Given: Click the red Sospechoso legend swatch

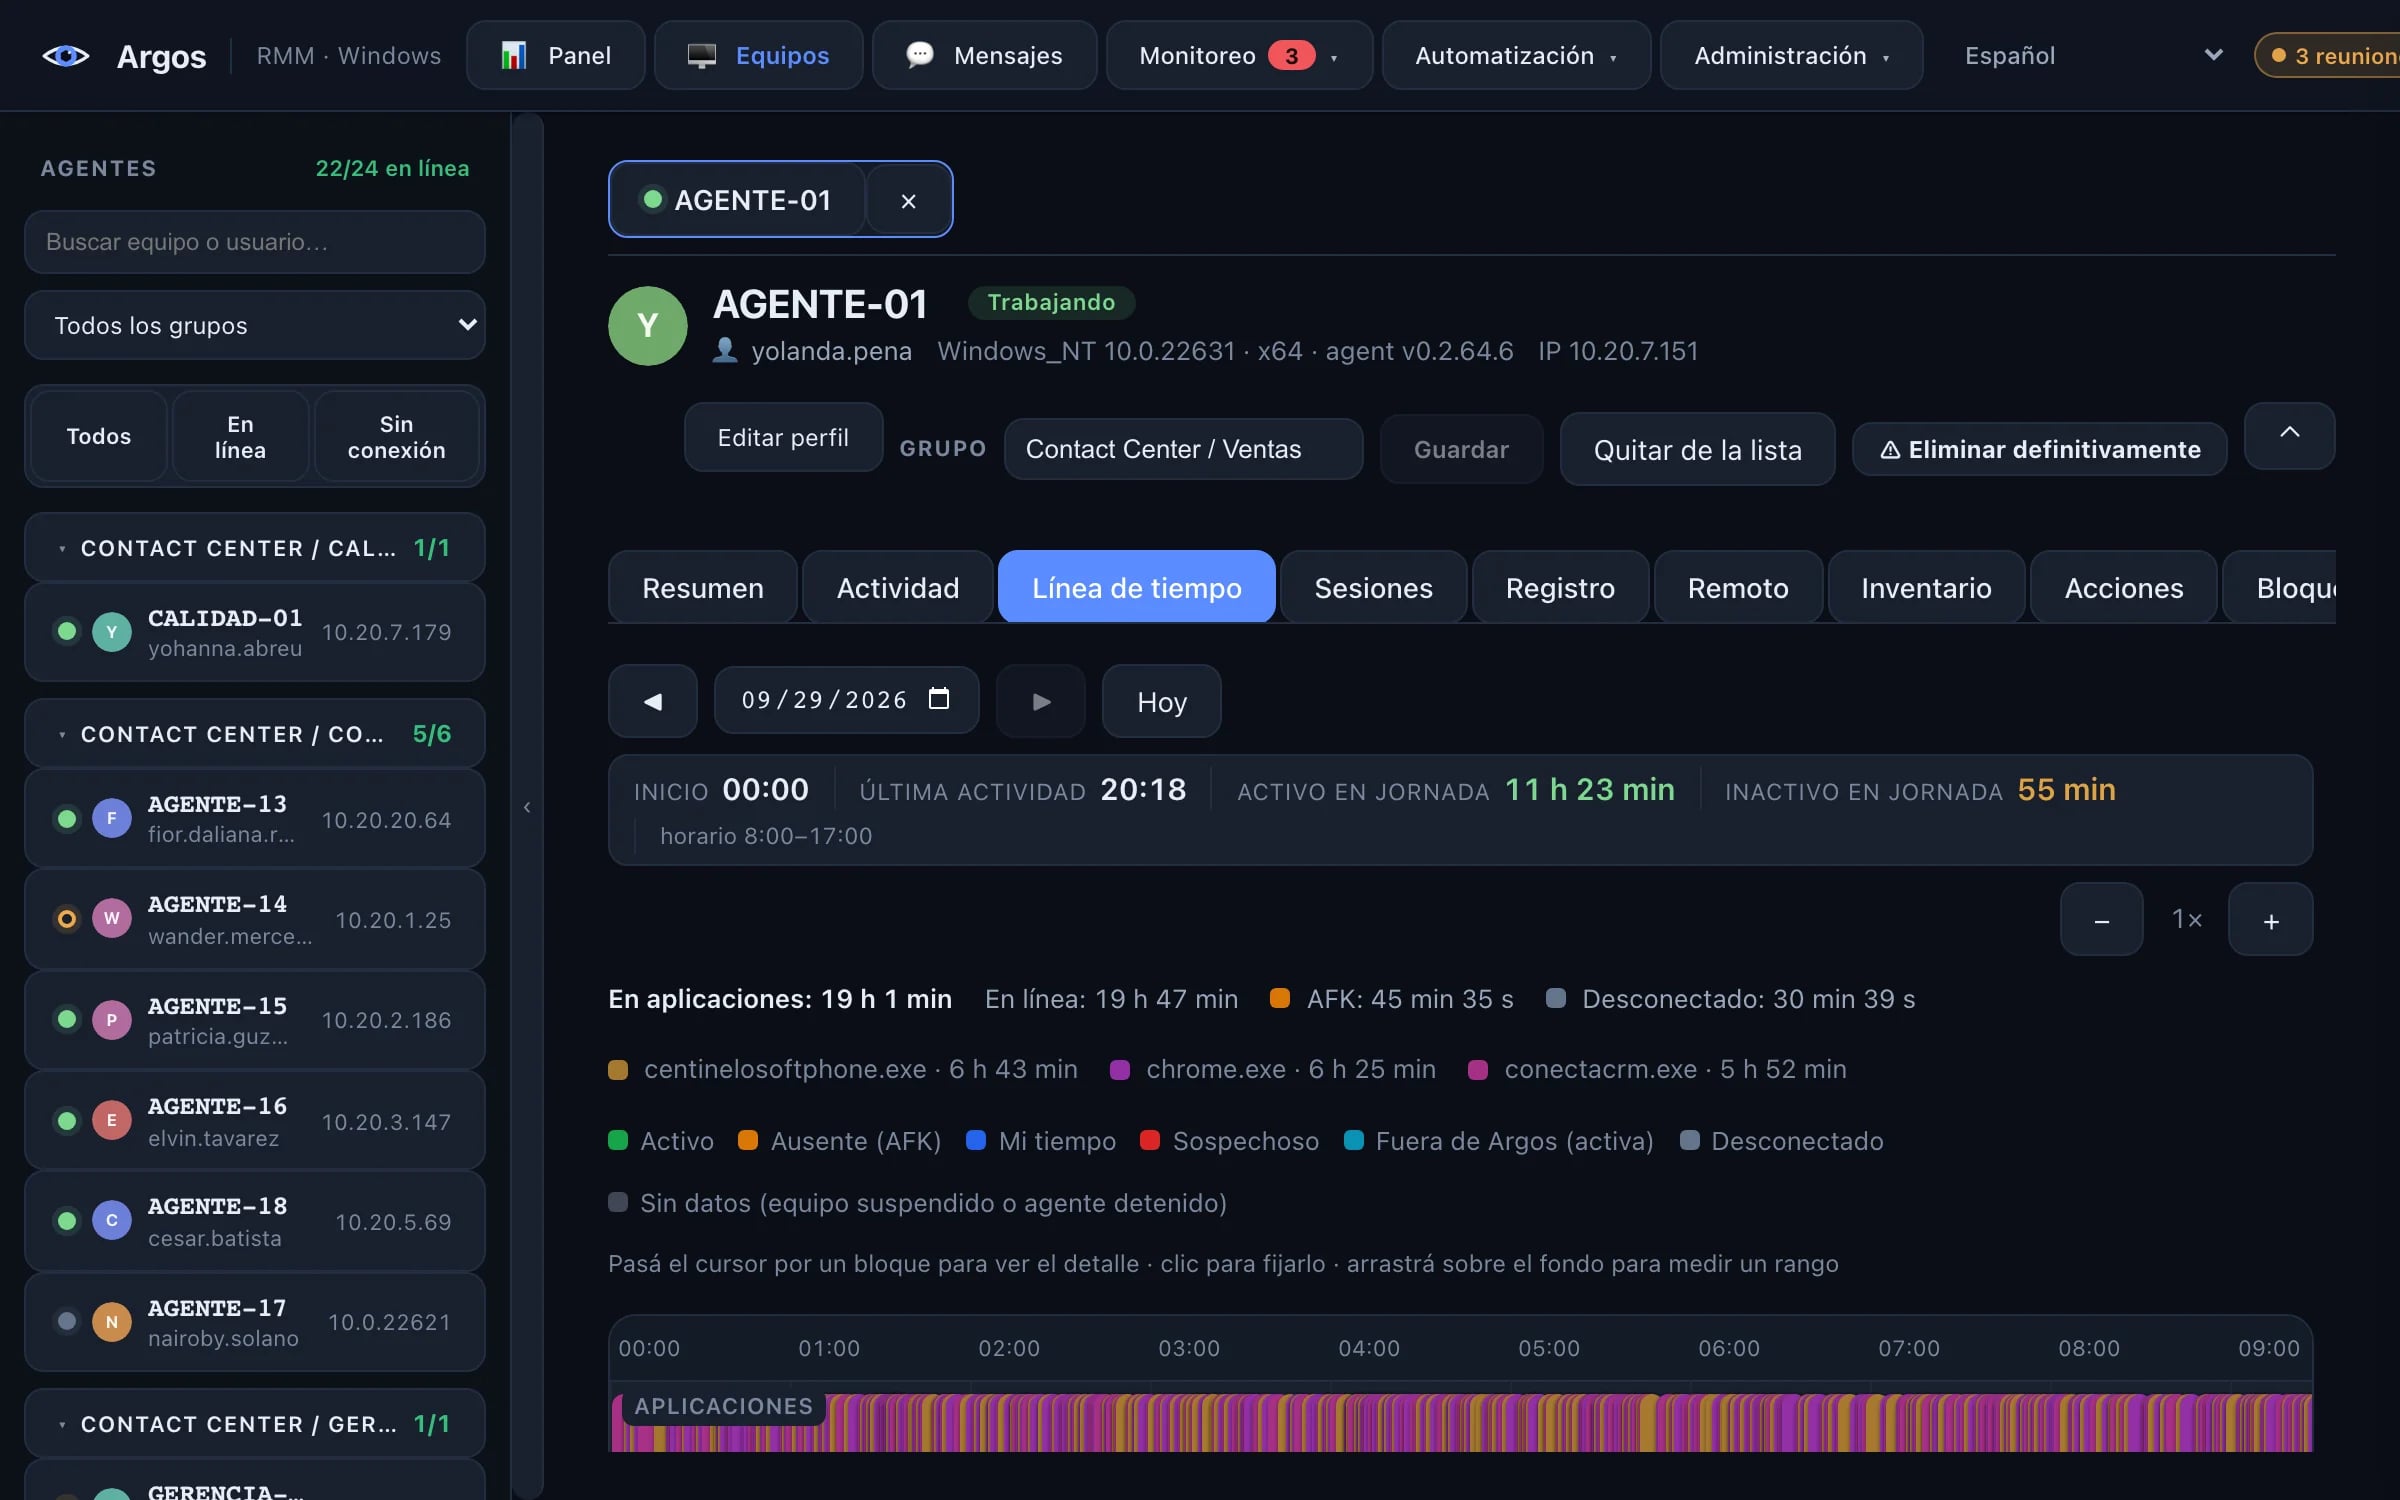Looking at the screenshot, I should [1150, 1140].
